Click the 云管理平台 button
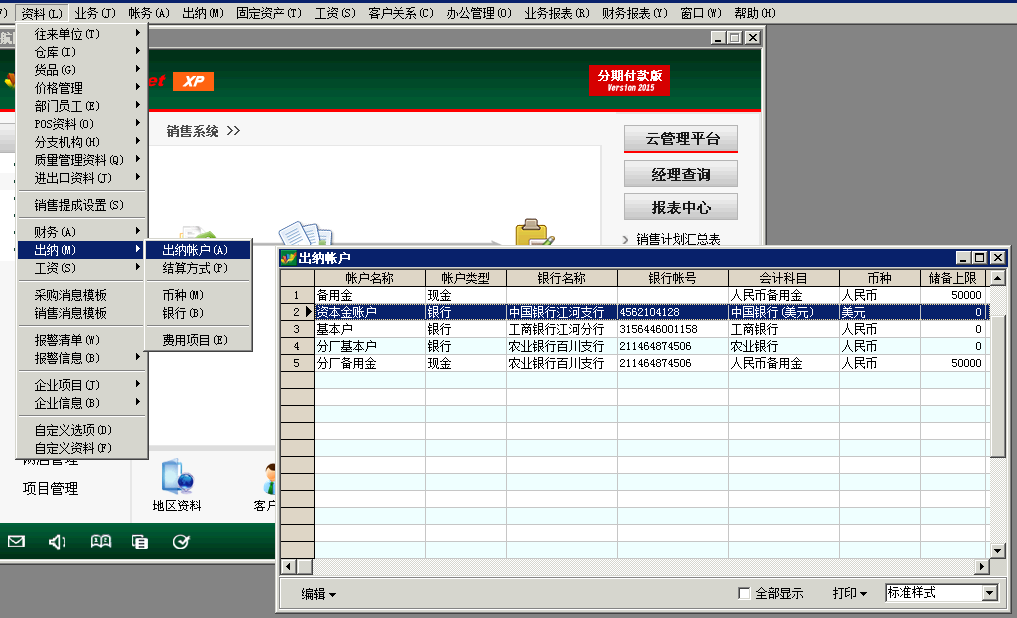 coord(681,139)
